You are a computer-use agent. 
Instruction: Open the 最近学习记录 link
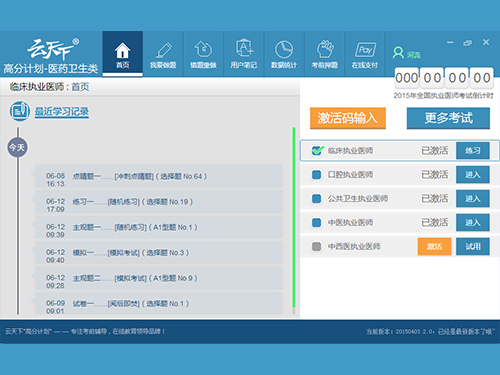62,112
